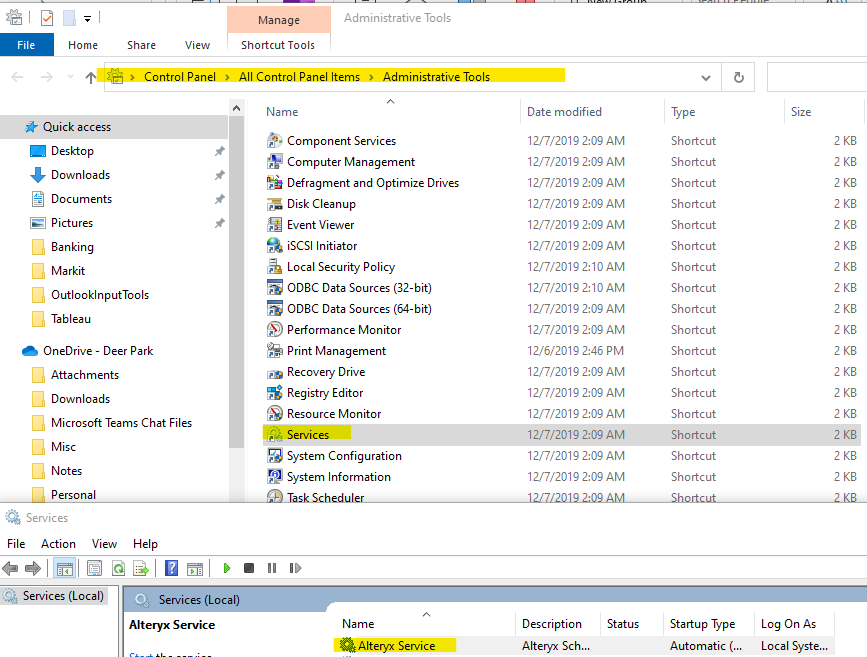
Task: Expand the address bar history dropdown
Action: tap(706, 78)
